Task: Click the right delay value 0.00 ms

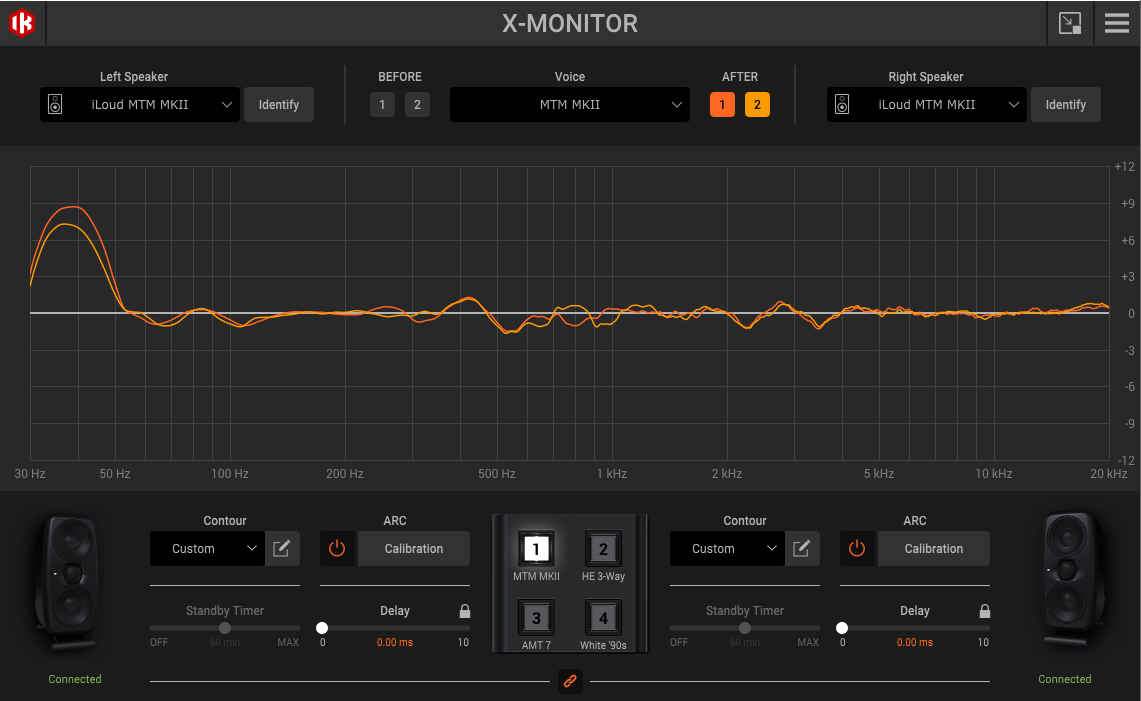Action: tap(915, 642)
